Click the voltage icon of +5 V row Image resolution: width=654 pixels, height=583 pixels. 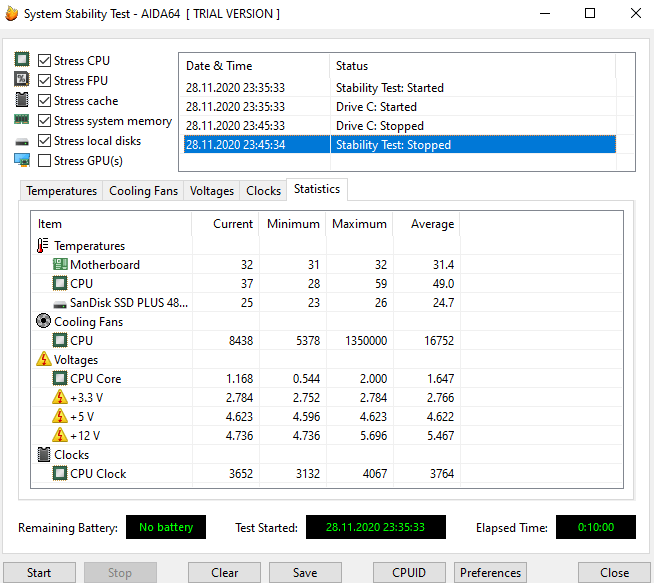(60, 416)
